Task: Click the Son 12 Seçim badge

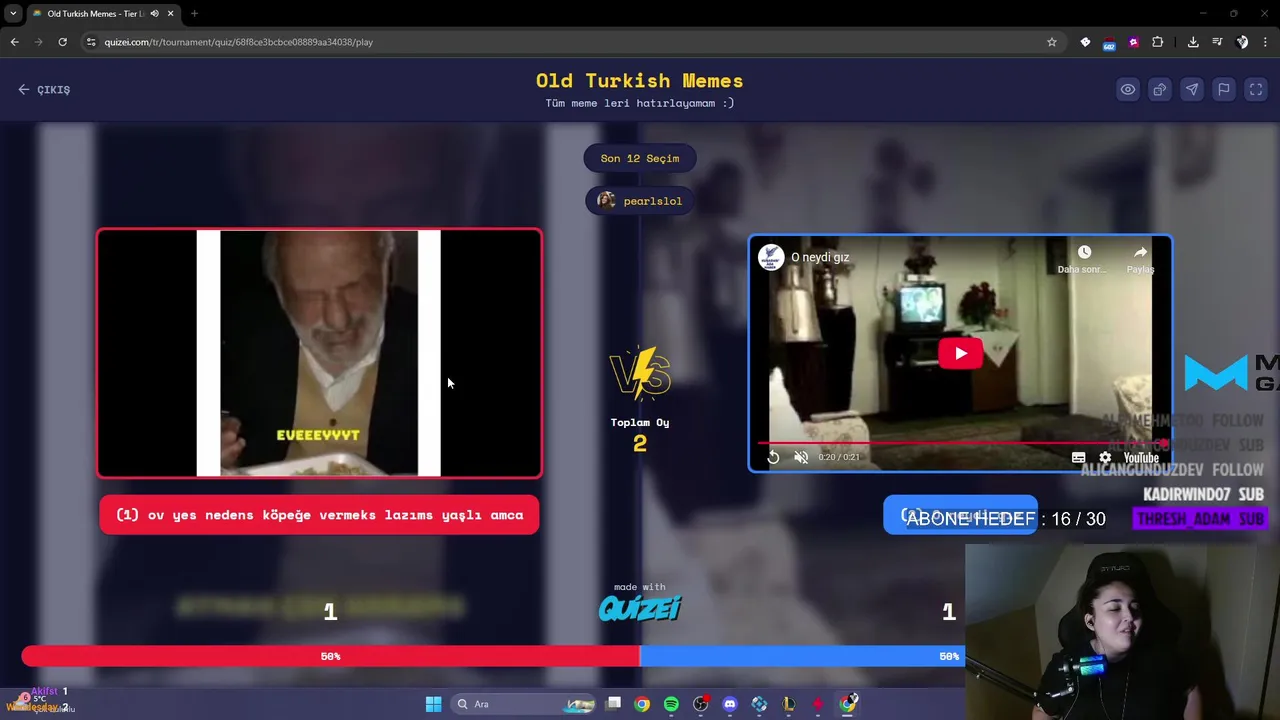Action: [640, 158]
